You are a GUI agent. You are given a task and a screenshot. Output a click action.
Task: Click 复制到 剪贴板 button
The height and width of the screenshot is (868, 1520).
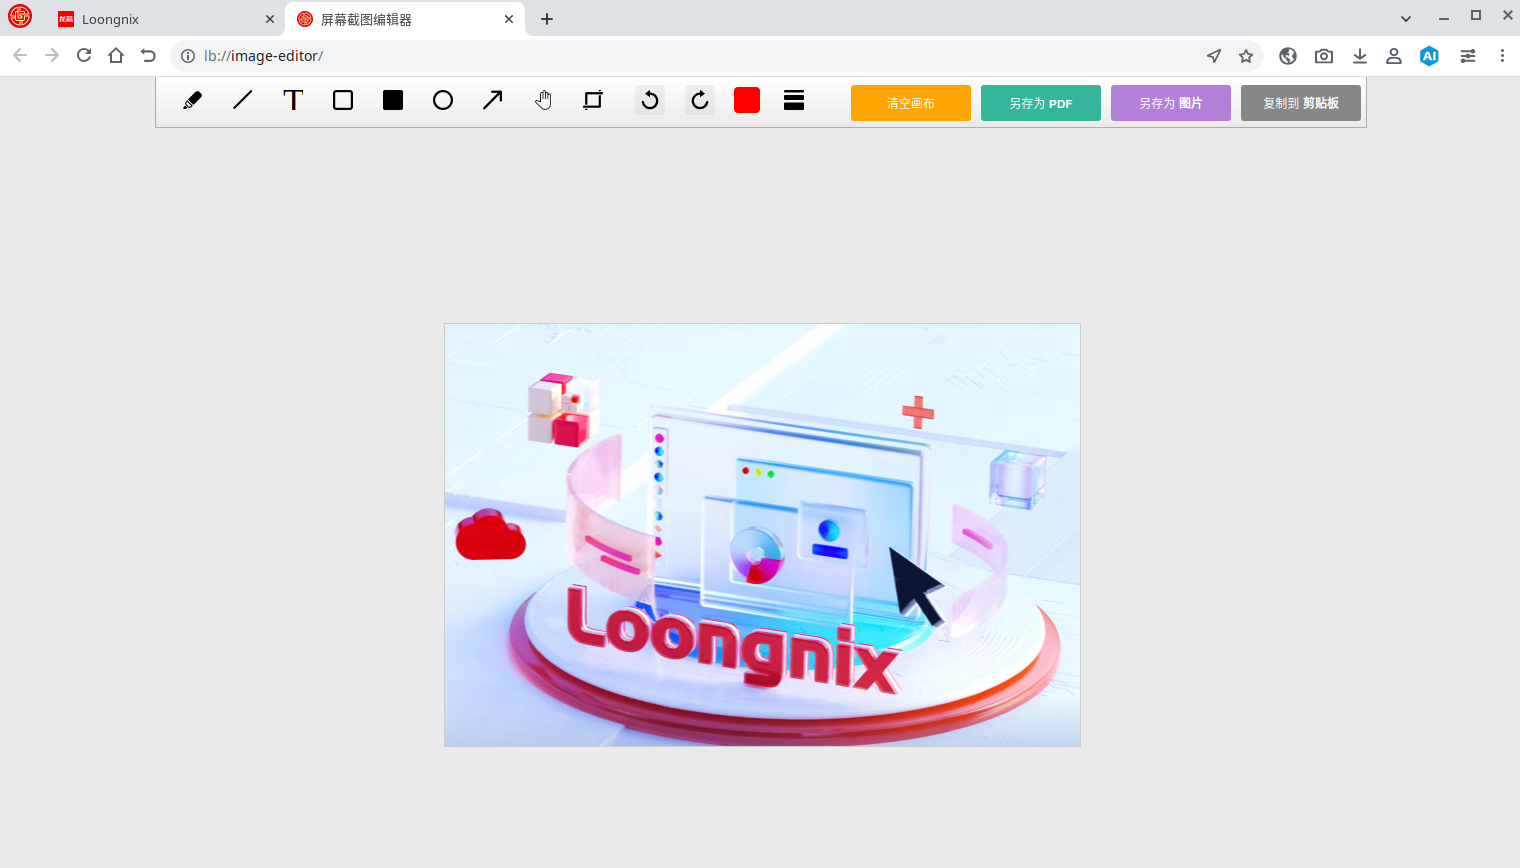(x=1301, y=103)
